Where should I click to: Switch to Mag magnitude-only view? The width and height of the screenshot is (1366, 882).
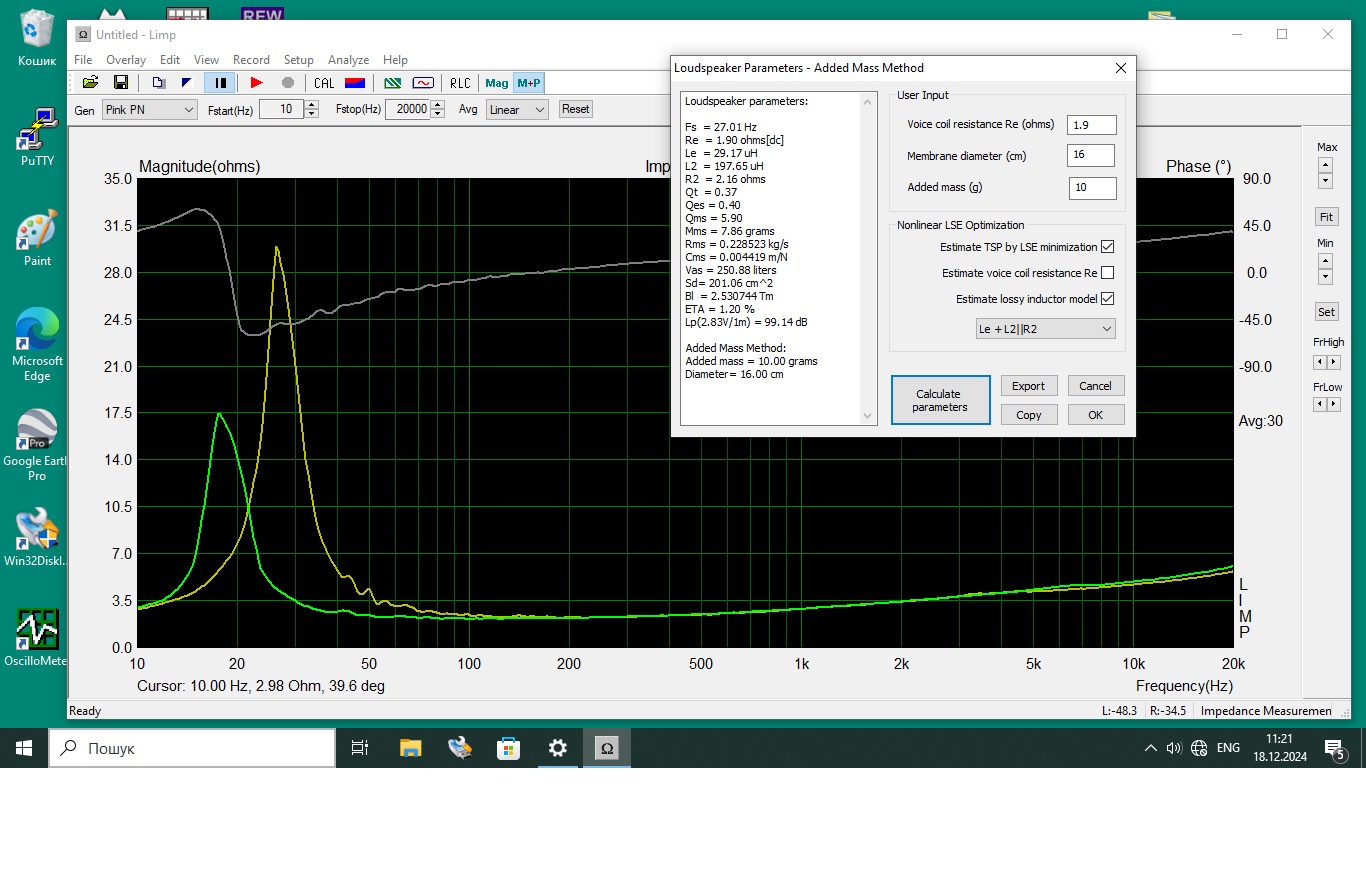point(496,83)
